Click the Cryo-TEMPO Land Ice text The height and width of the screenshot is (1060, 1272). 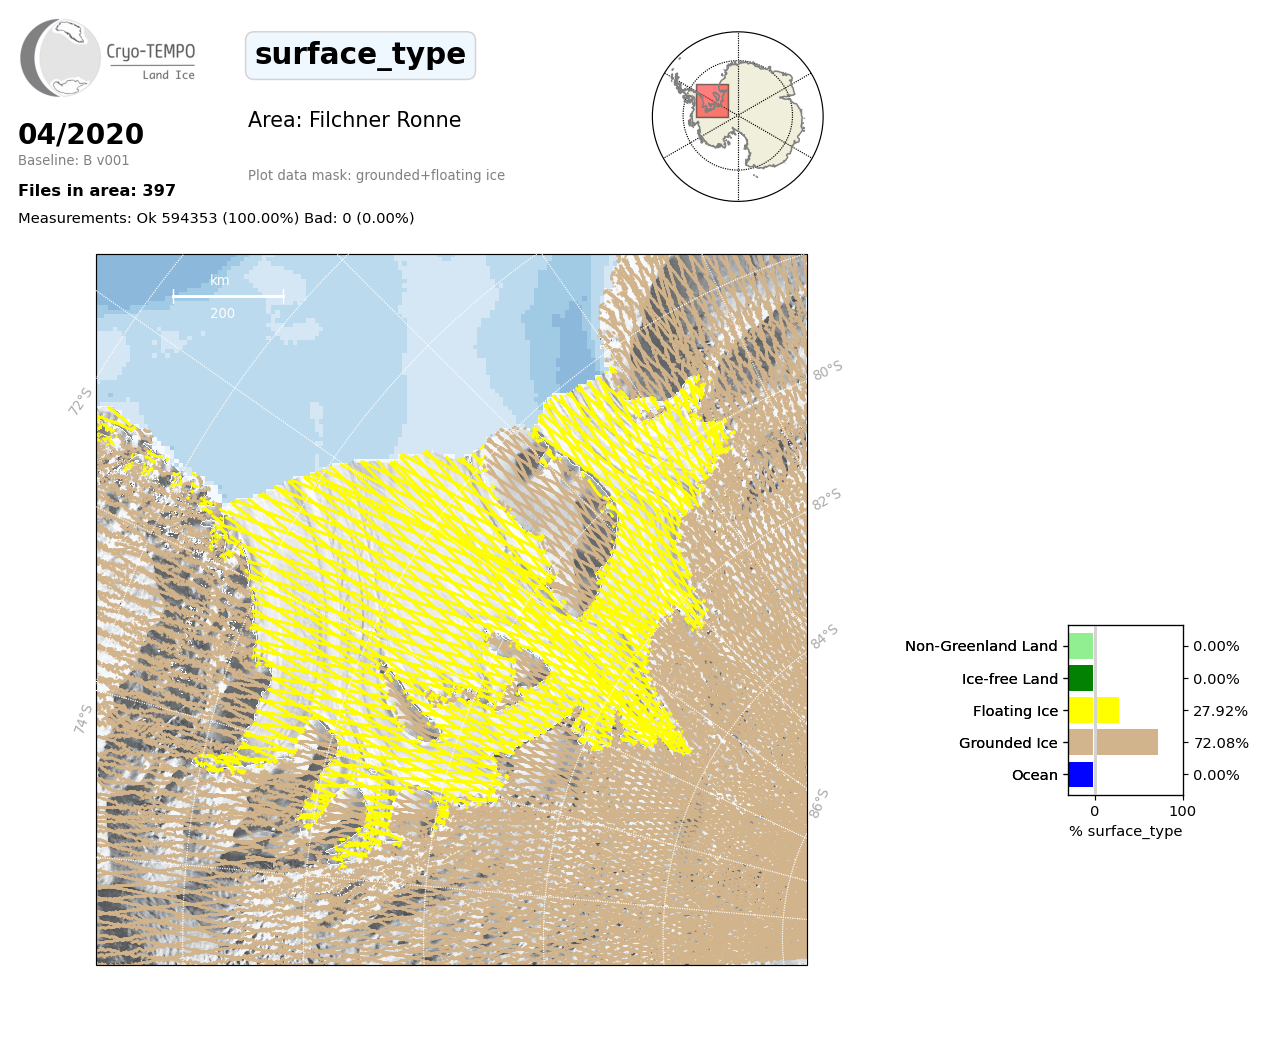151,60
